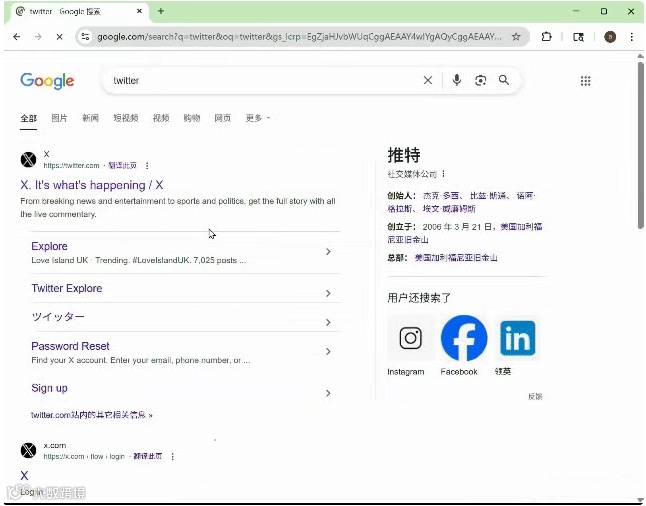Viewport: 646px width, 506px height.
Task: Translate the twitter.com result page
Action: tap(122, 166)
